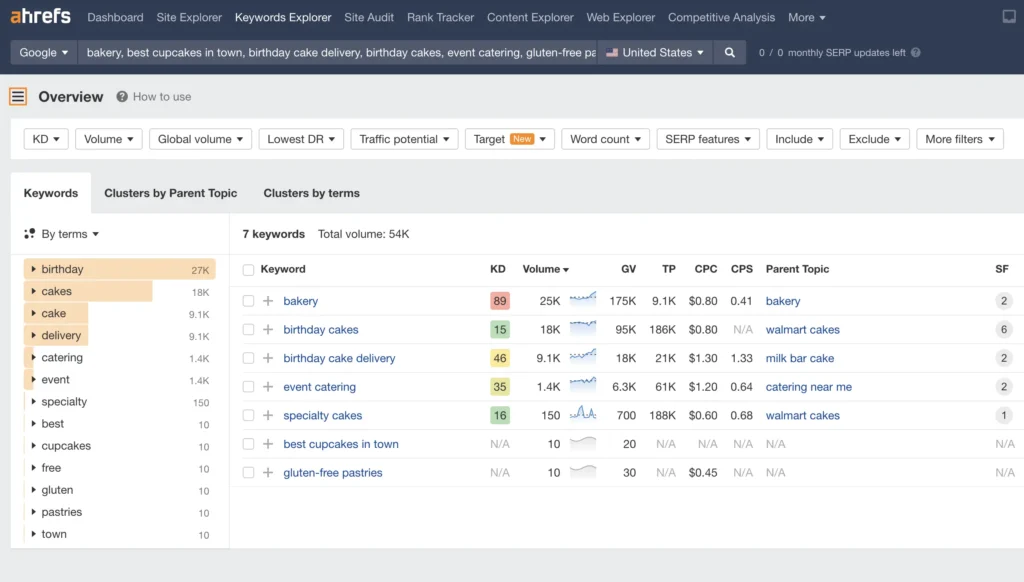This screenshot has height=582, width=1024.
Task: Expand the catering term group
Action: (33, 357)
